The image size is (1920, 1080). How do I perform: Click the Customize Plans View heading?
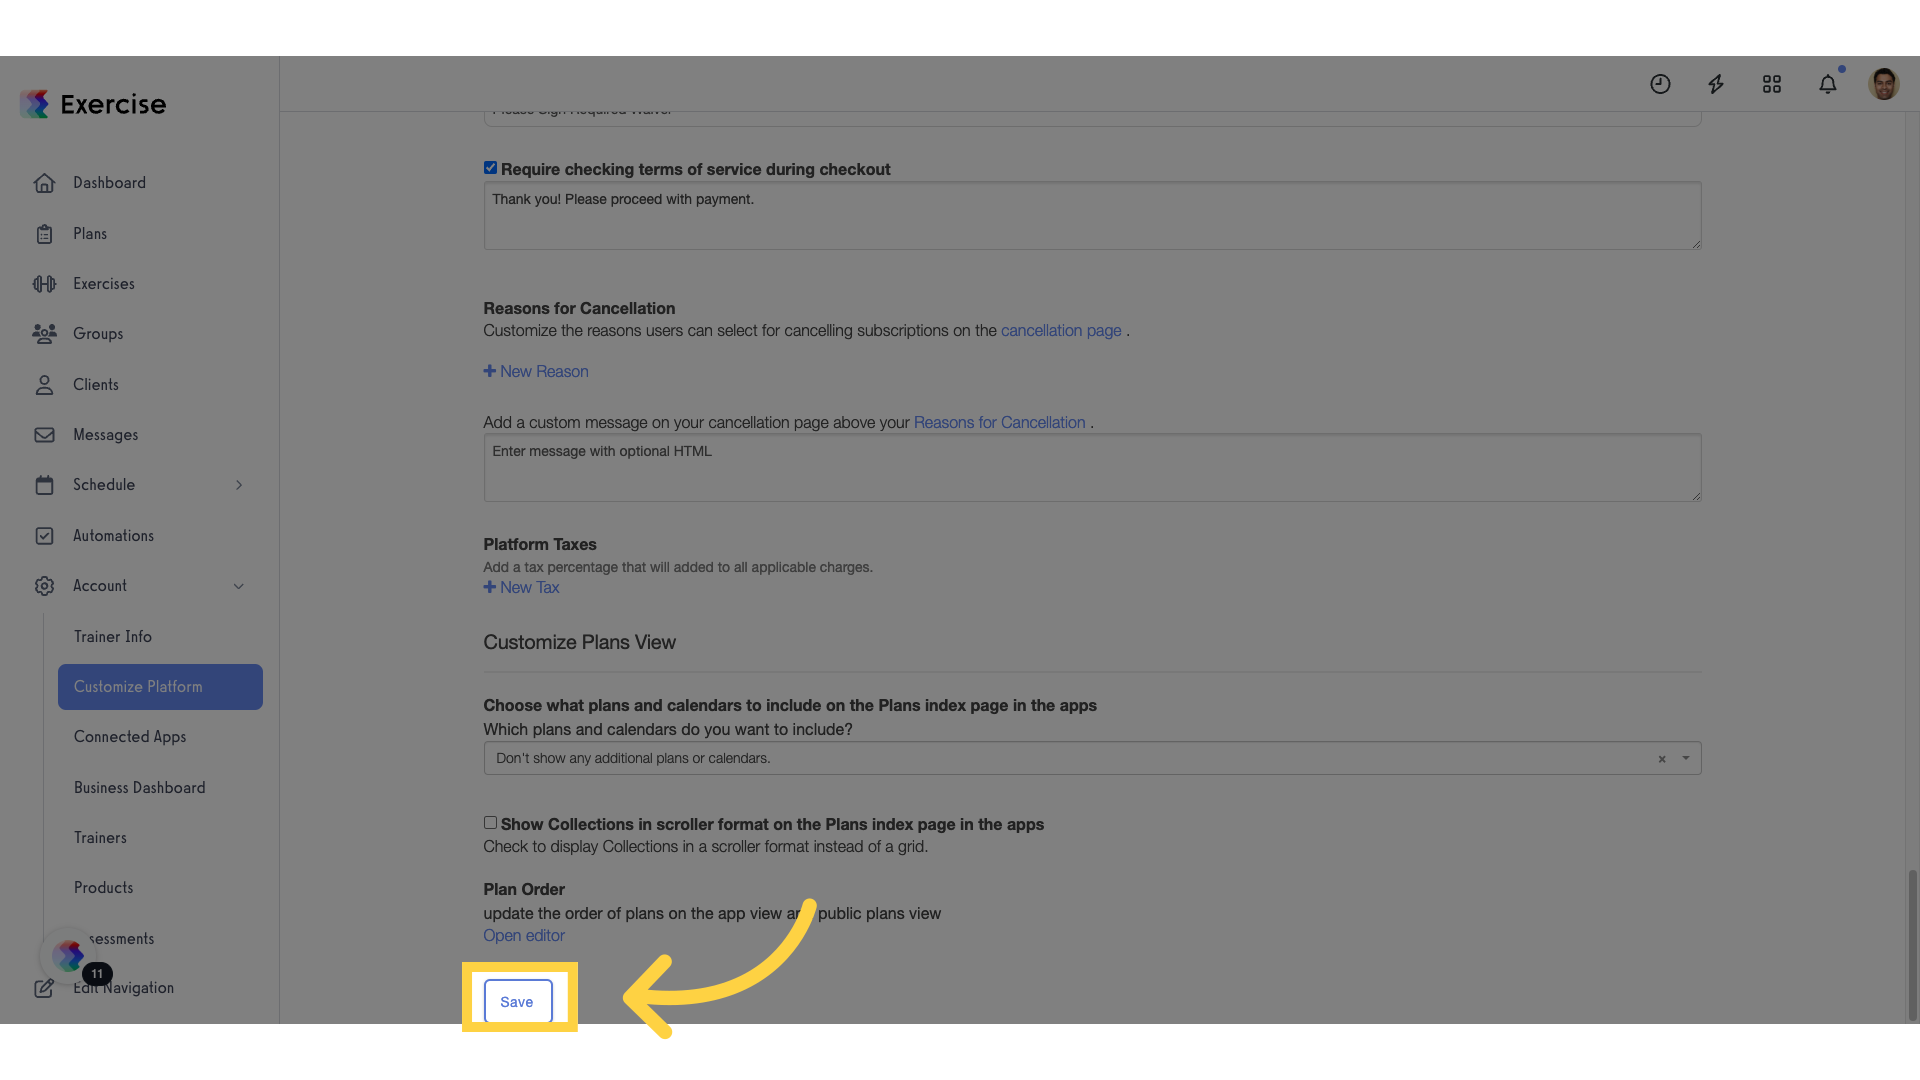580,642
